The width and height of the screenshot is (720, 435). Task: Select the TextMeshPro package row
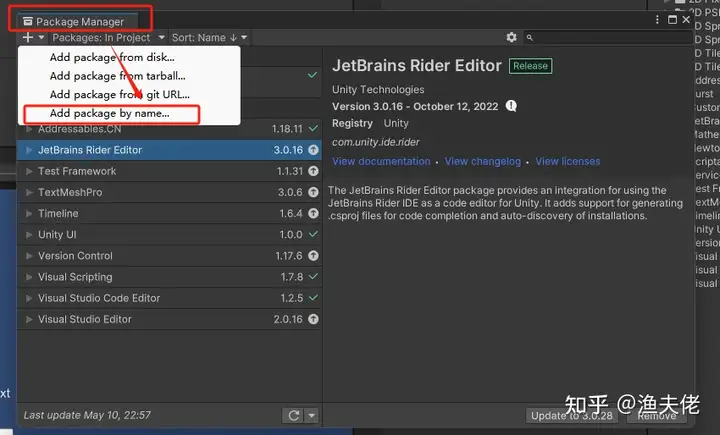click(169, 192)
